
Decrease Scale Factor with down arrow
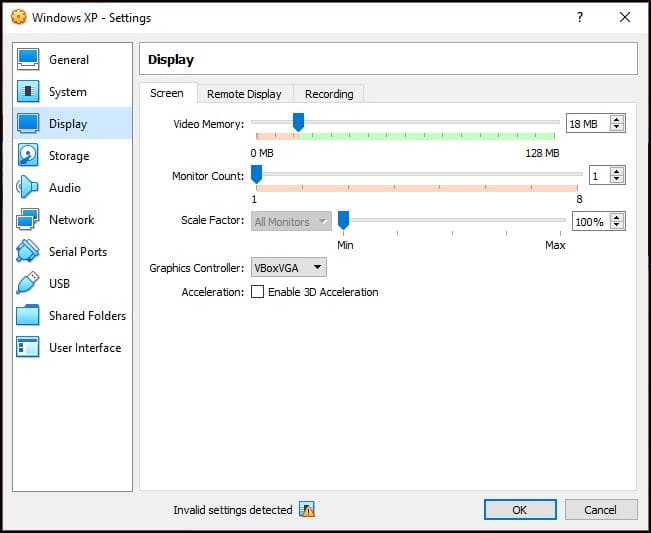point(617,226)
